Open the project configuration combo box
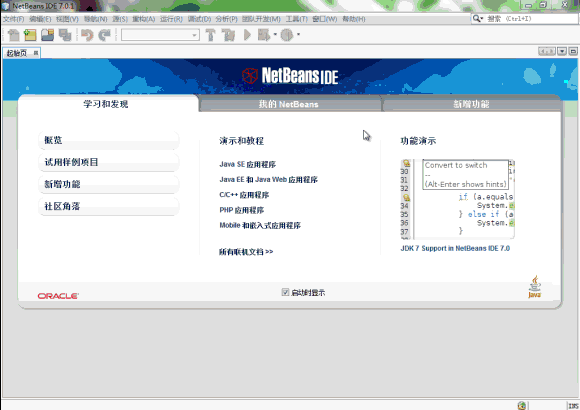The width and height of the screenshot is (580, 410). tap(160, 35)
